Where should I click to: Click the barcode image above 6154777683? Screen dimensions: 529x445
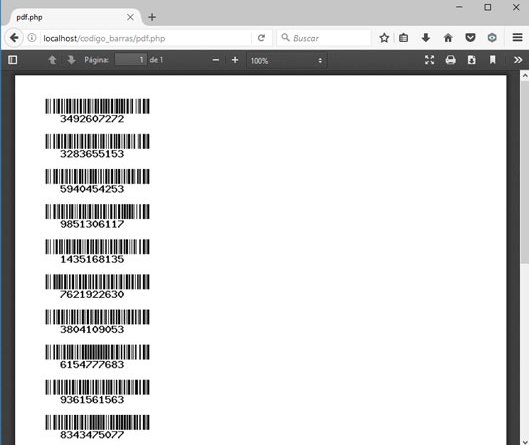[98, 352]
